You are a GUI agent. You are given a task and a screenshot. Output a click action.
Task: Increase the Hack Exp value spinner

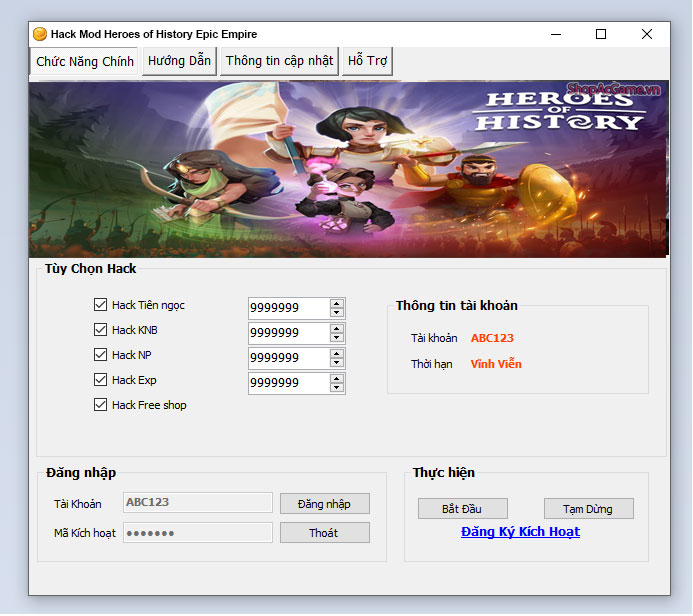(337, 379)
